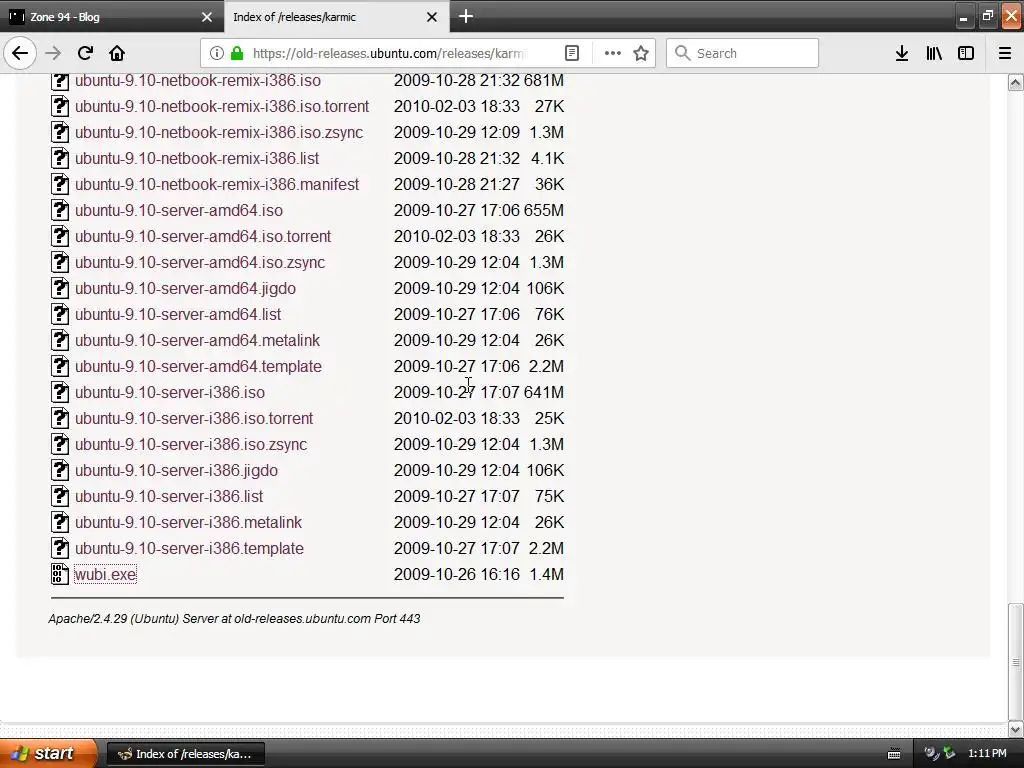Close the Zone 94 - Blog tab
This screenshot has height=768, width=1024.
(207, 17)
